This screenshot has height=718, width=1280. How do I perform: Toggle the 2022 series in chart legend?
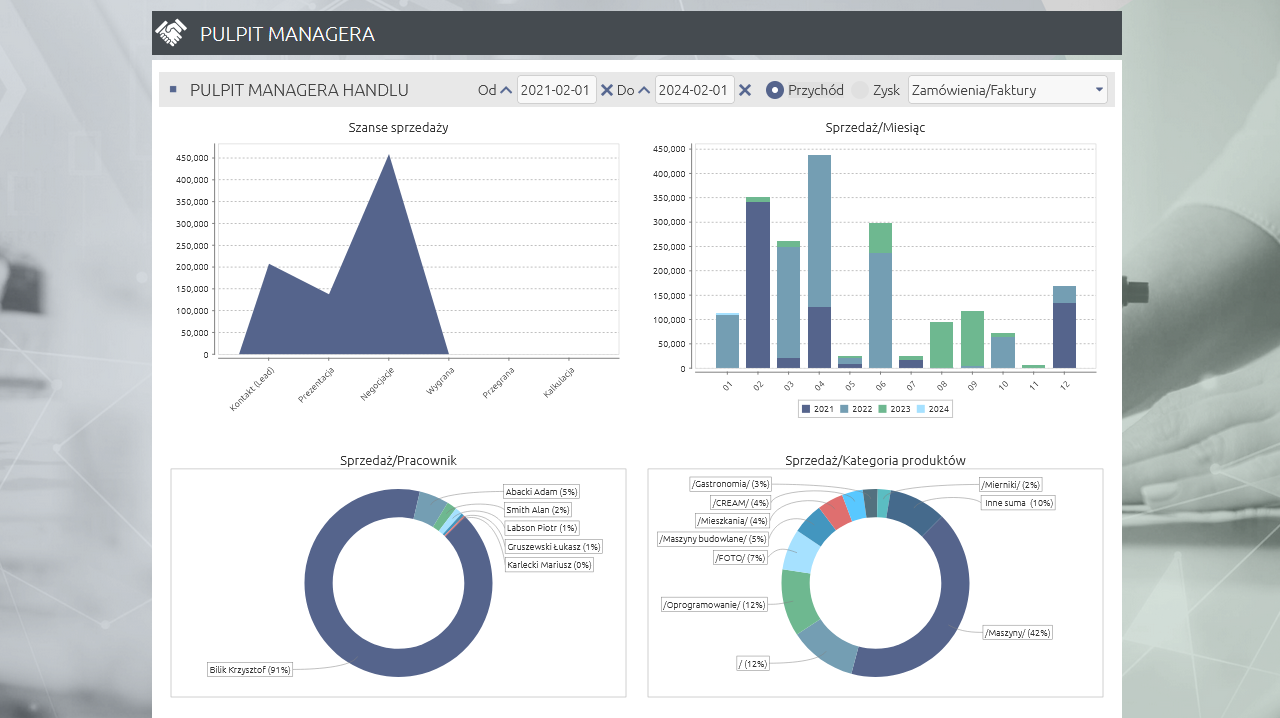click(x=856, y=409)
